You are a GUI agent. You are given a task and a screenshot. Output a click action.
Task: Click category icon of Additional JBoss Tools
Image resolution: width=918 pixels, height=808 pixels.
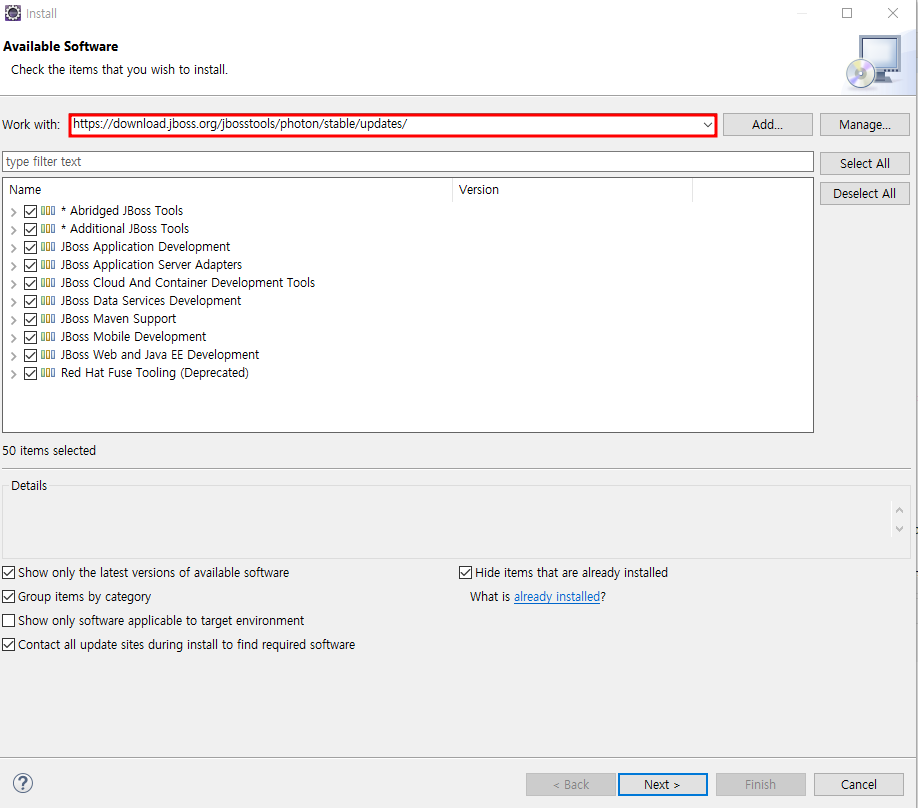[x=48, y=229]
